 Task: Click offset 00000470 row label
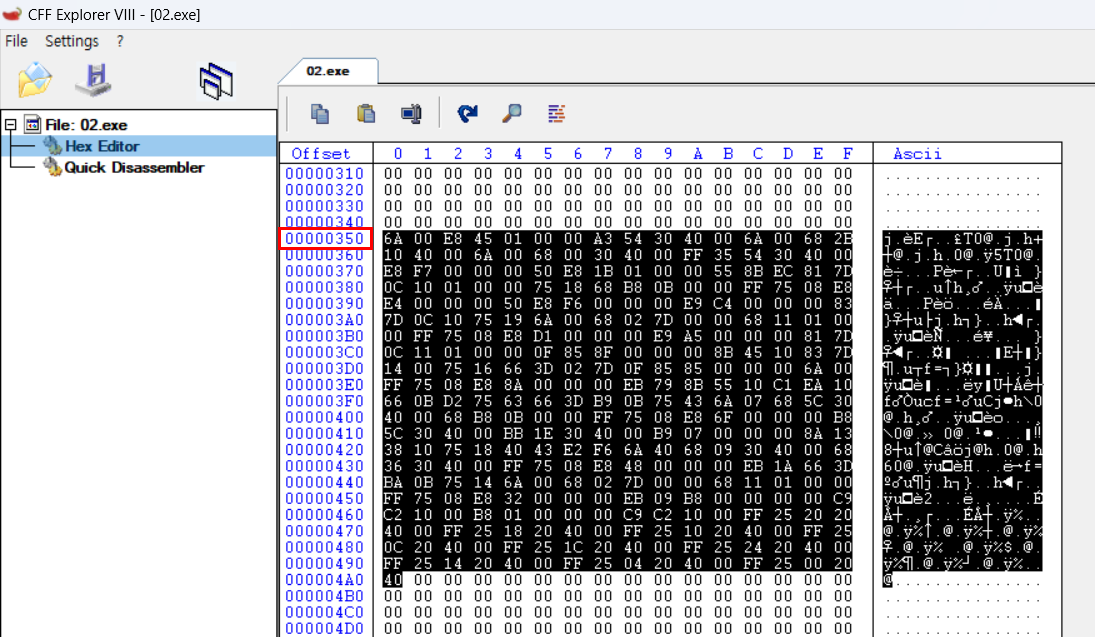pyautogui.click(x=325, y=532)
